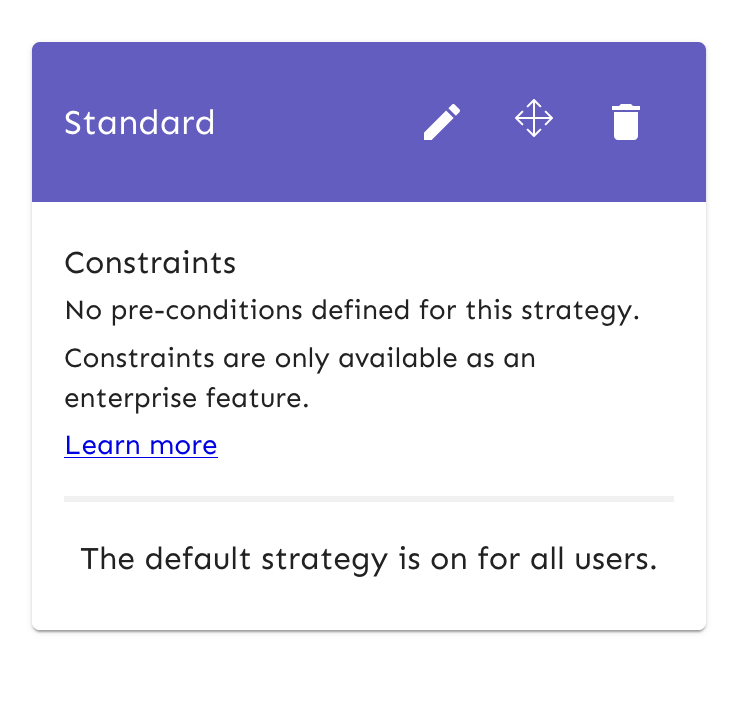Edit the Standard strategy with the pencil icon
The width and height of the screenshot is (744, 712).
pyautogui.click(x=442, y=122)
